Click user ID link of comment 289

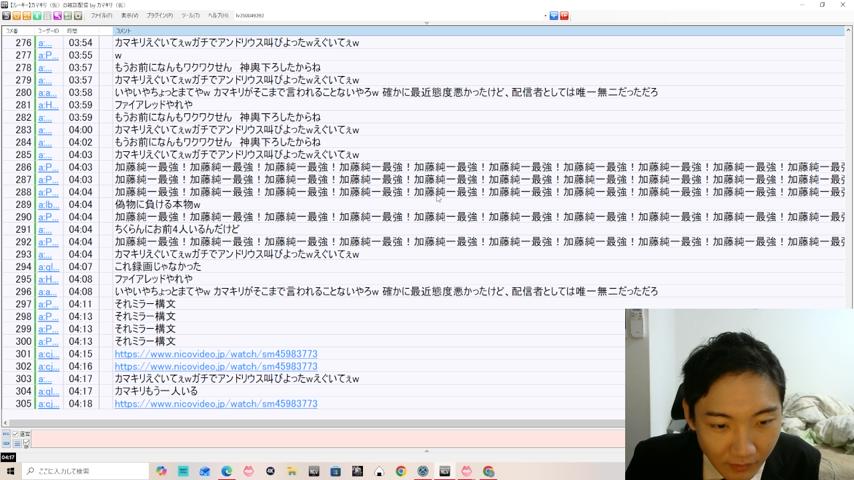pos(48,205)
